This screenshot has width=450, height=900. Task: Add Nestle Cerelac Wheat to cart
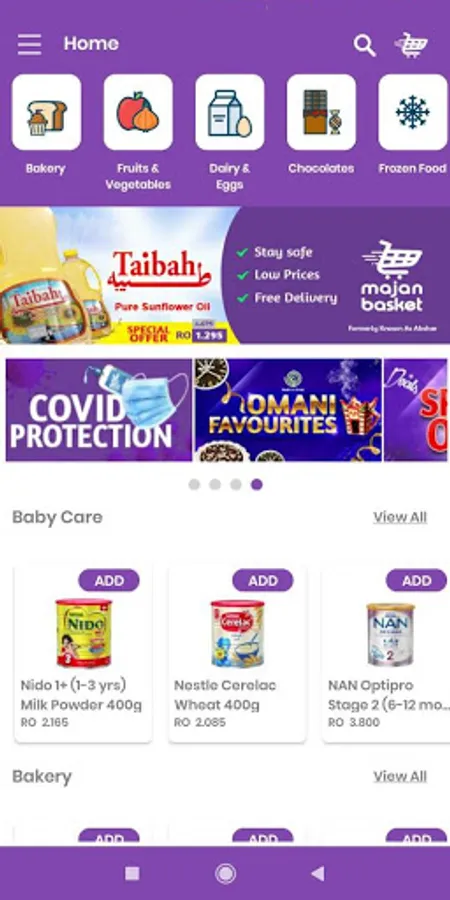tap(263, 580)
